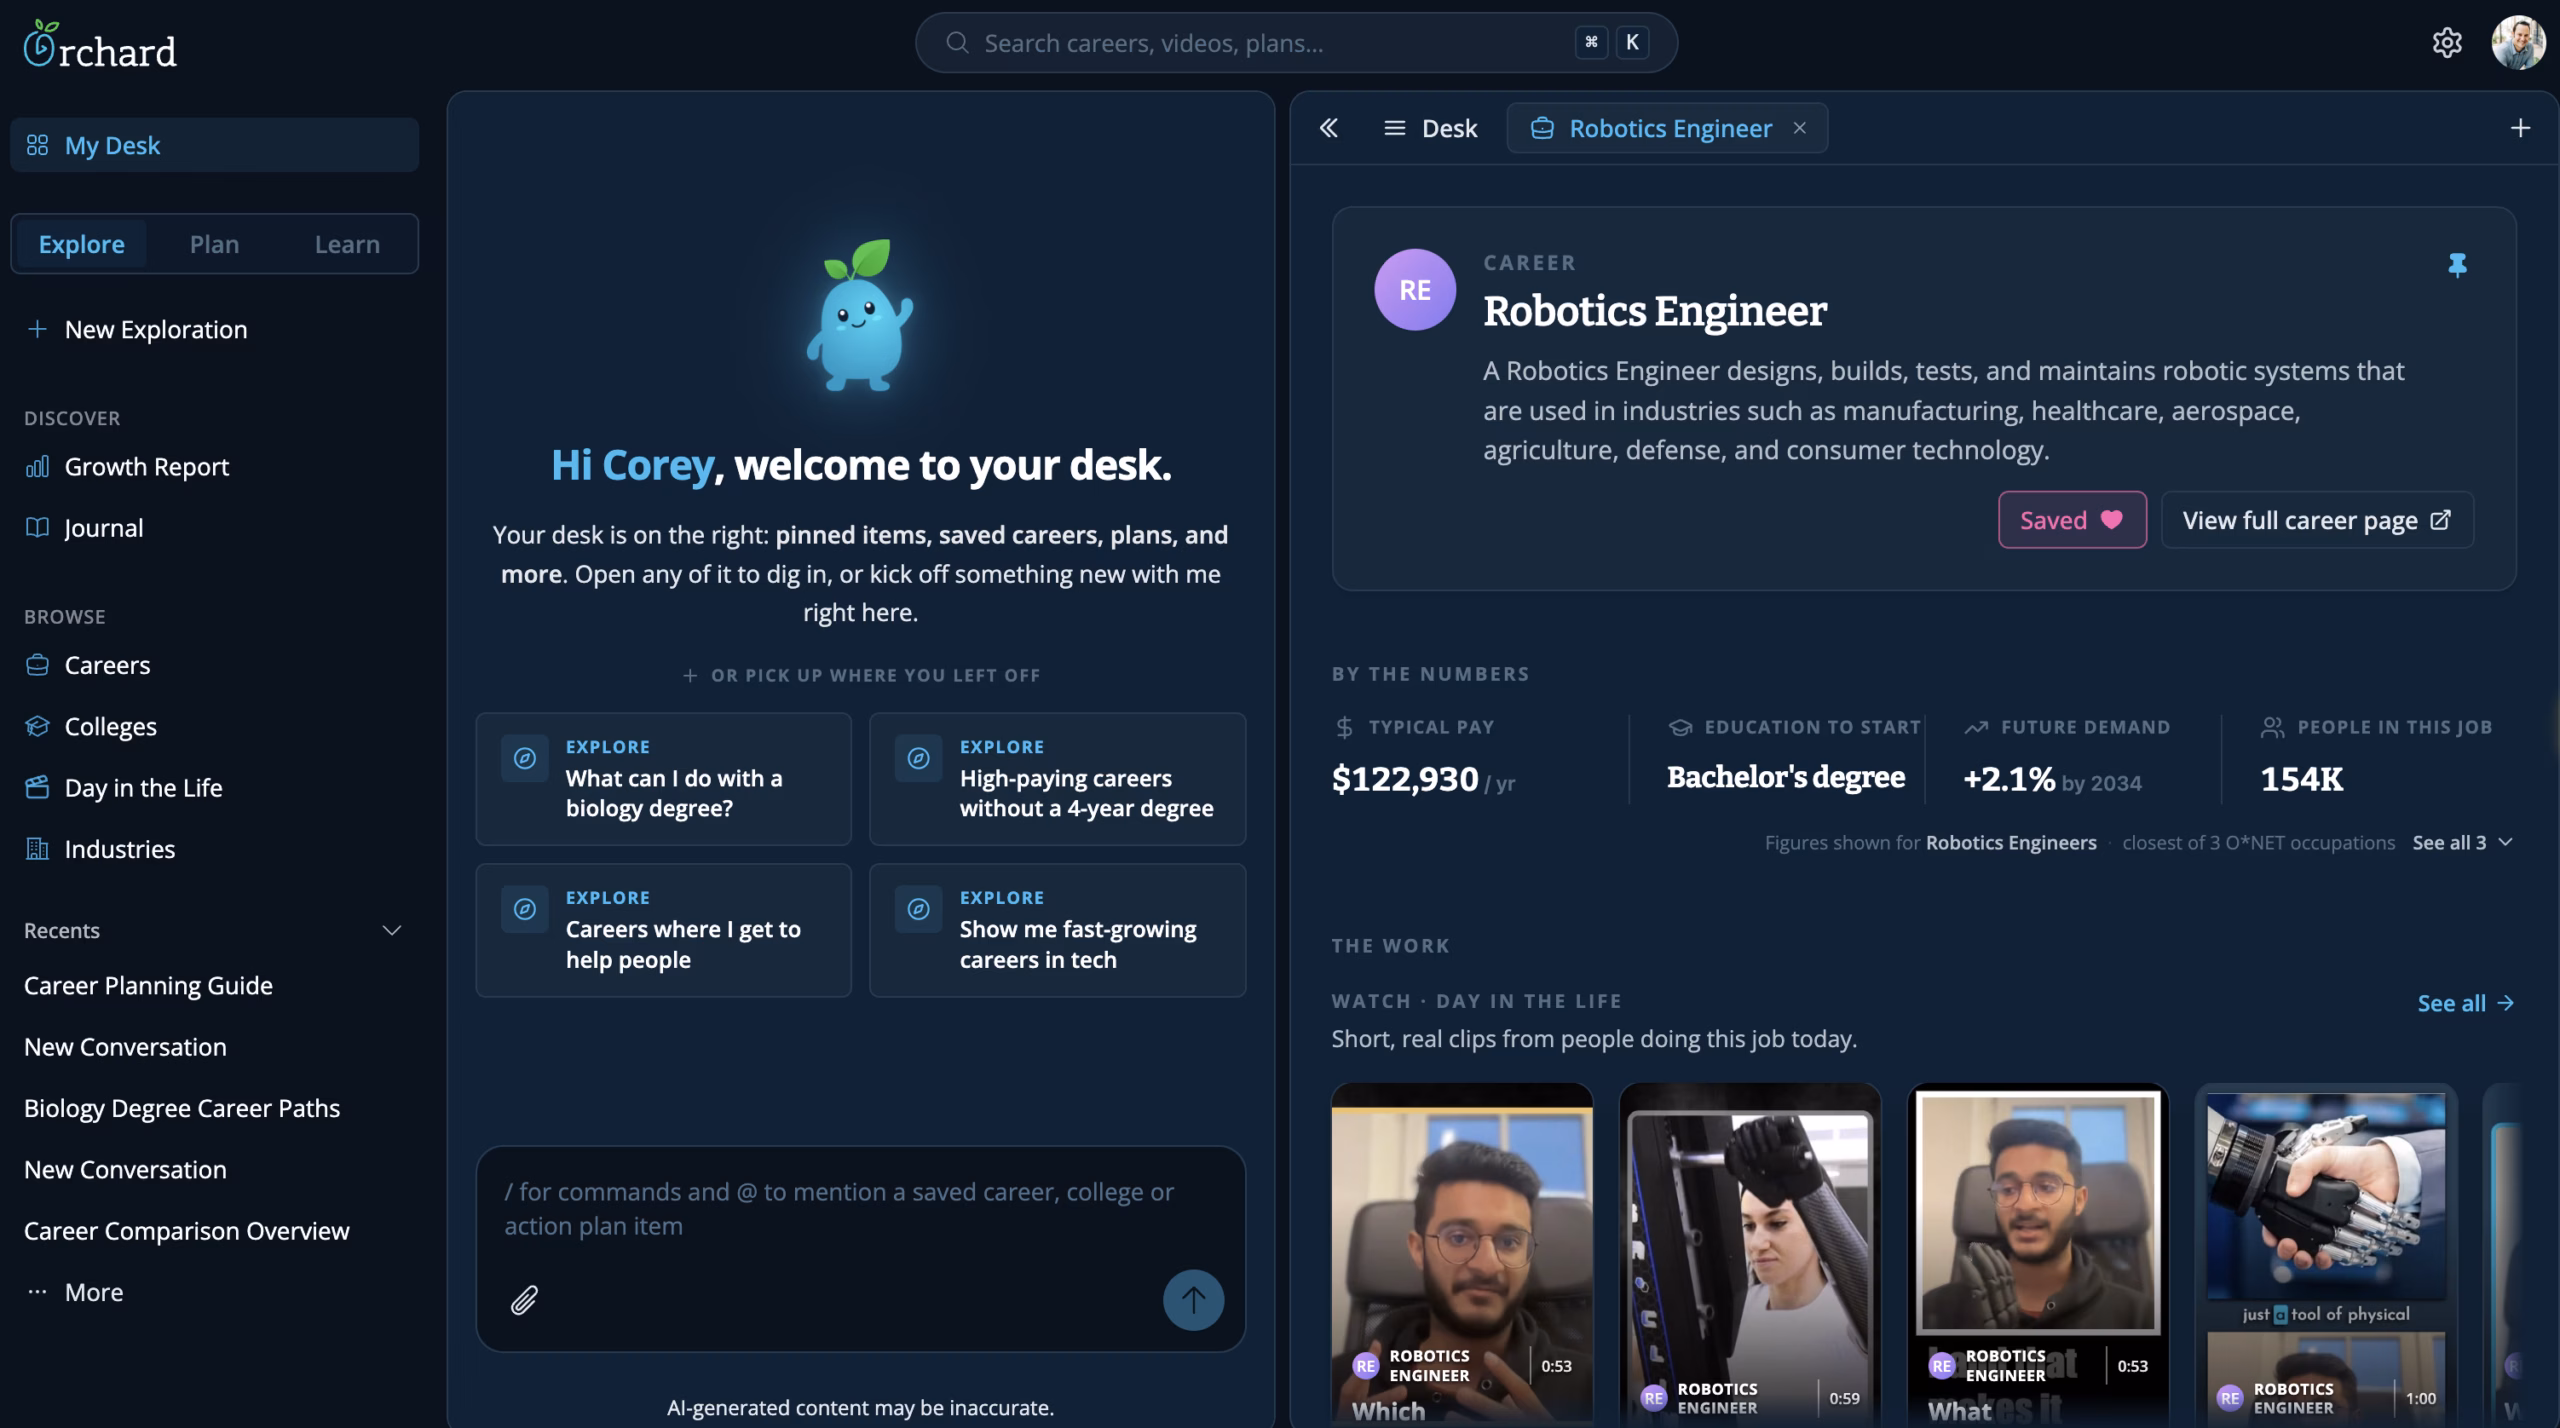Click the paperclip attachment icon
The width and height of the screenshot is (2560, 1428).
[x=525, y=1300]
